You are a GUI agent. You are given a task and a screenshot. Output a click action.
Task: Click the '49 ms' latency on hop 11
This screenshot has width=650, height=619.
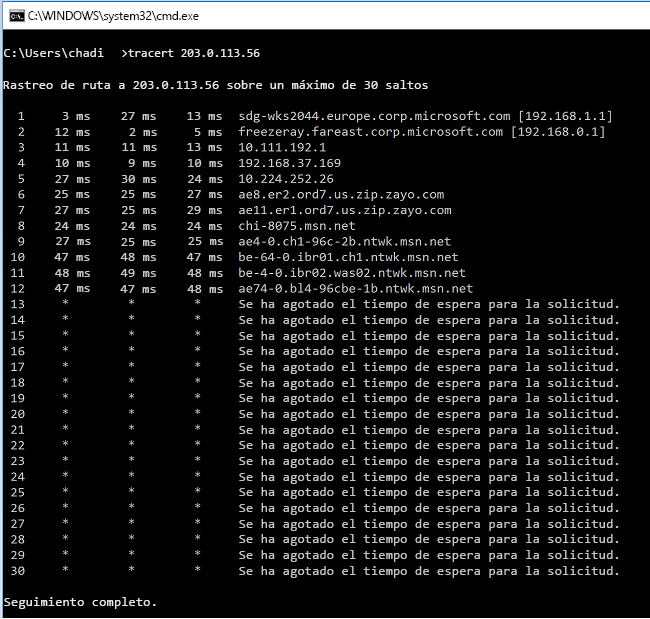[x=139, y=273]
